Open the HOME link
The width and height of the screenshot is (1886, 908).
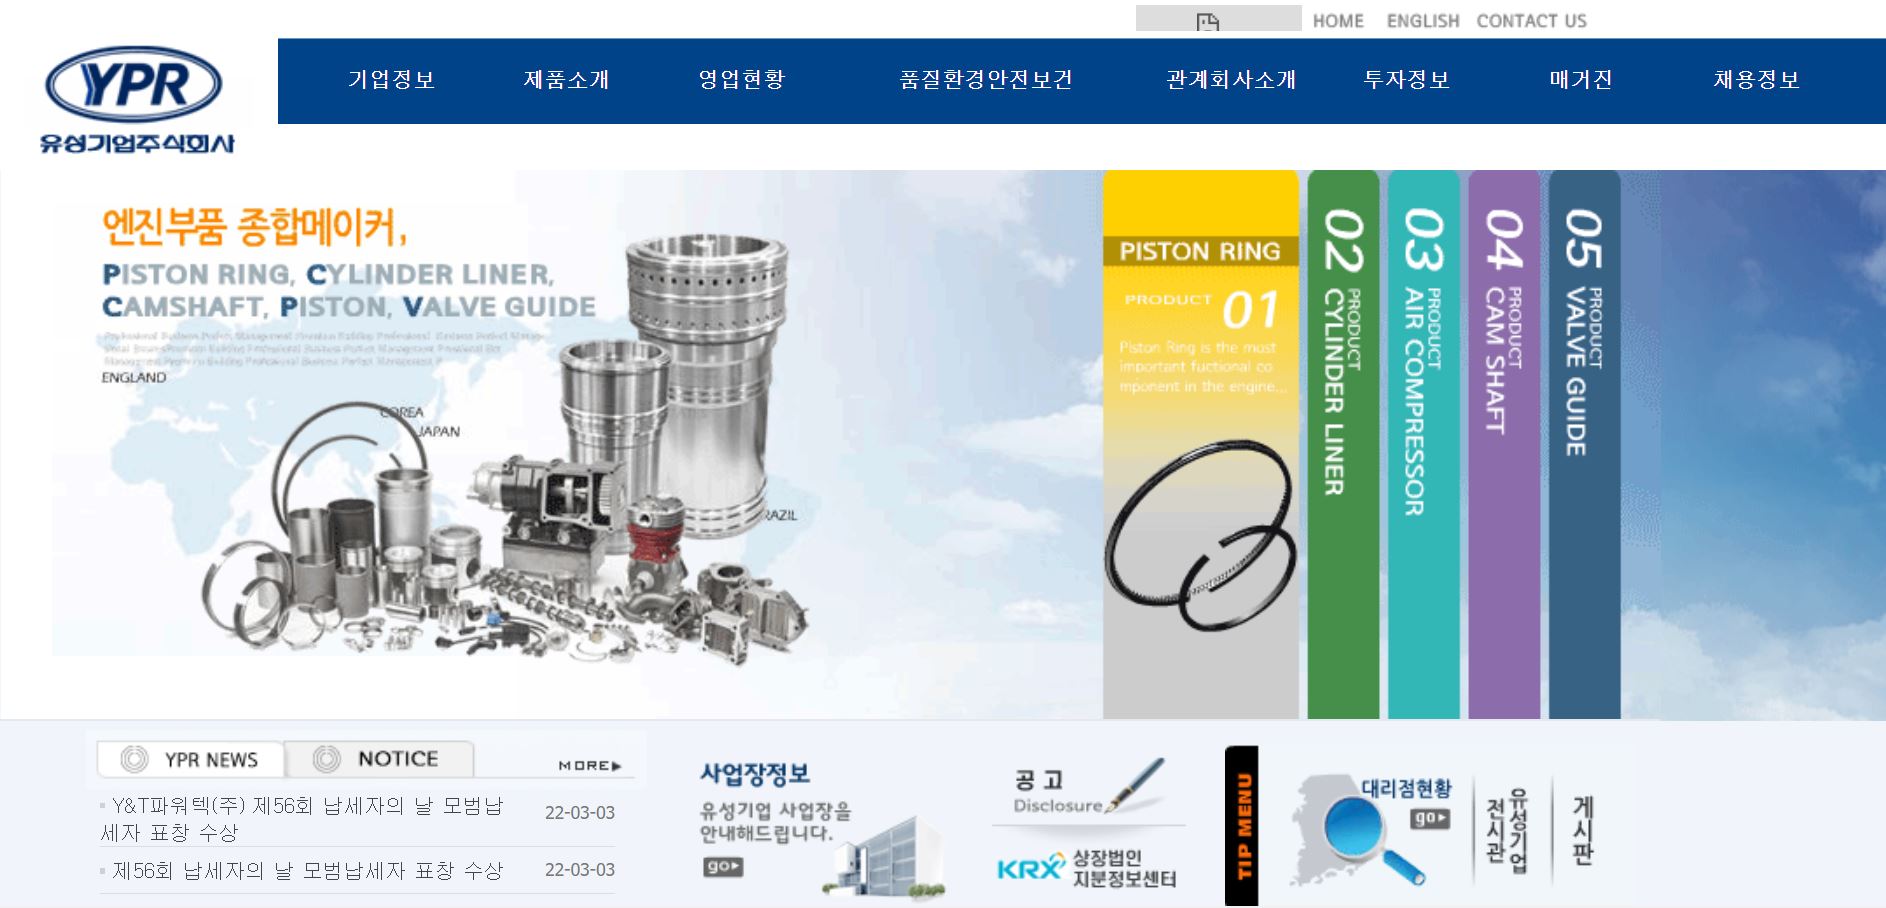1338,21
